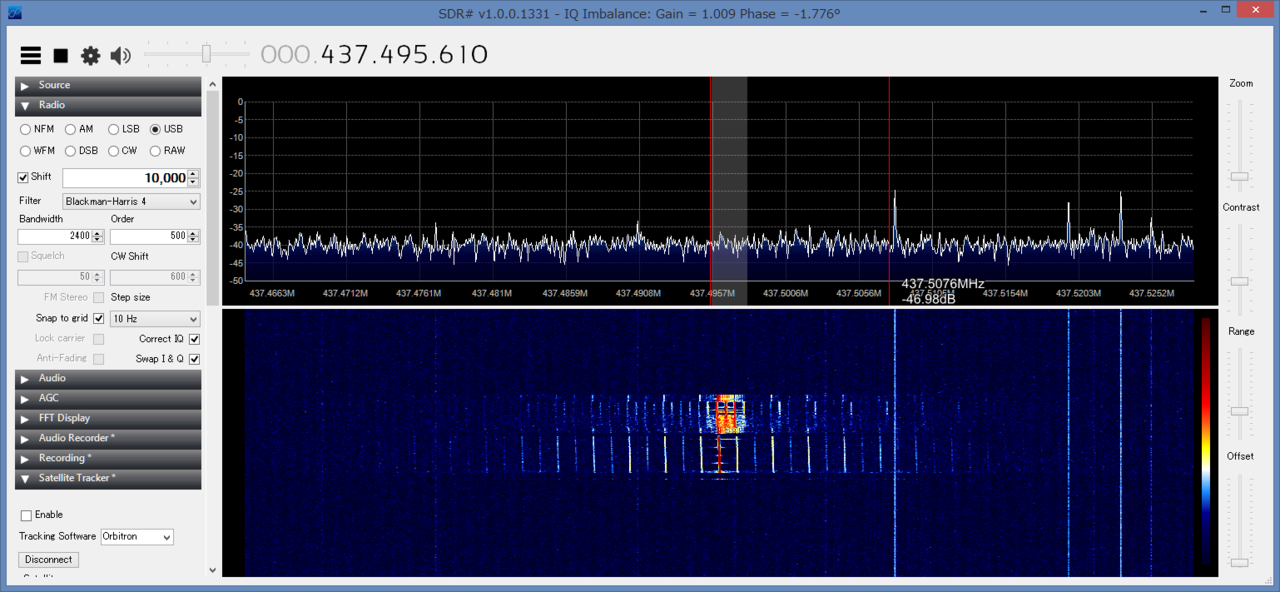This screenshot has width=1280, height=592.
Task: Toggle Snap to grid checkbox
Action: (x=98, y=318)
